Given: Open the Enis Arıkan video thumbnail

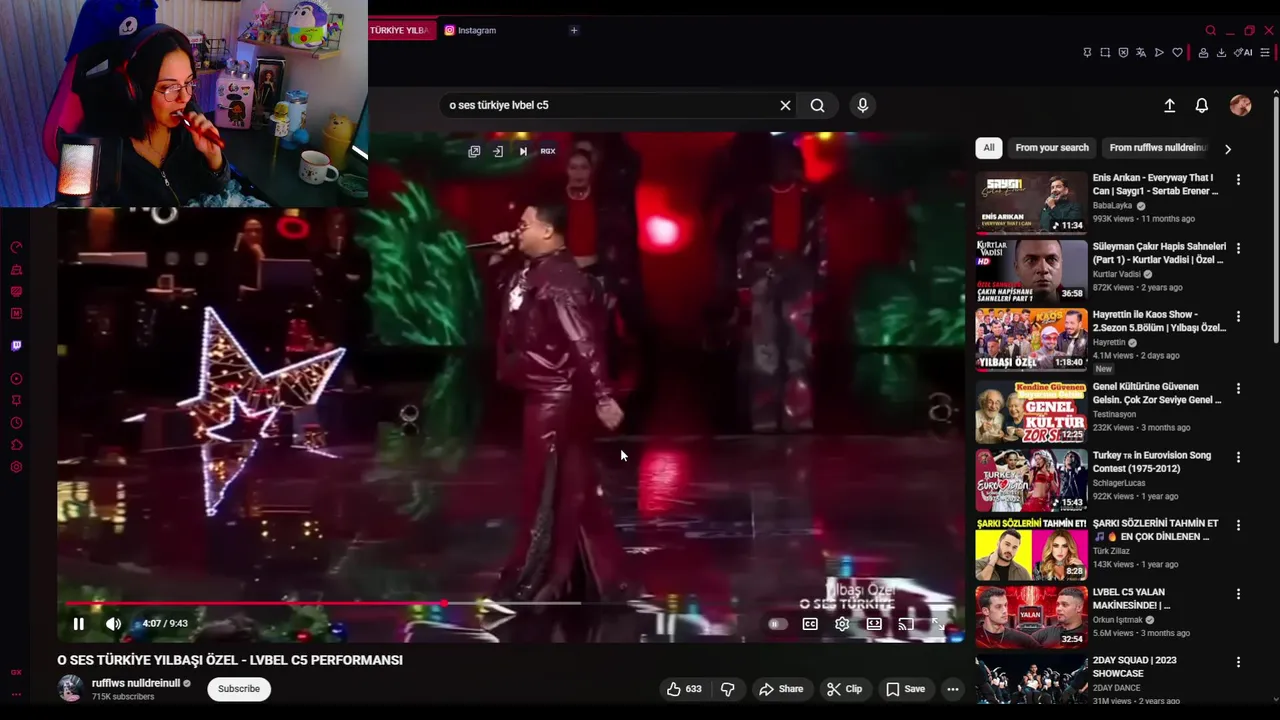Looking at the screenshot, I should 1031,203.
